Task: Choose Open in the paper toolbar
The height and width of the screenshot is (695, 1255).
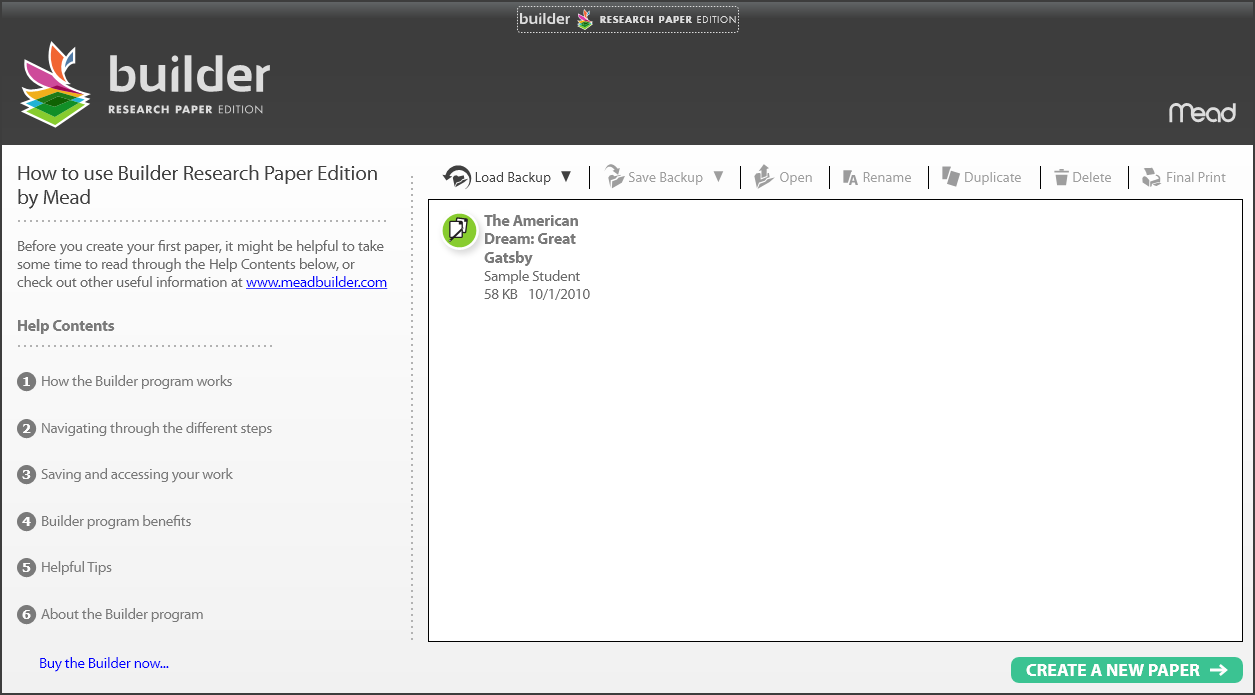Action: click(x=796, y=178)
